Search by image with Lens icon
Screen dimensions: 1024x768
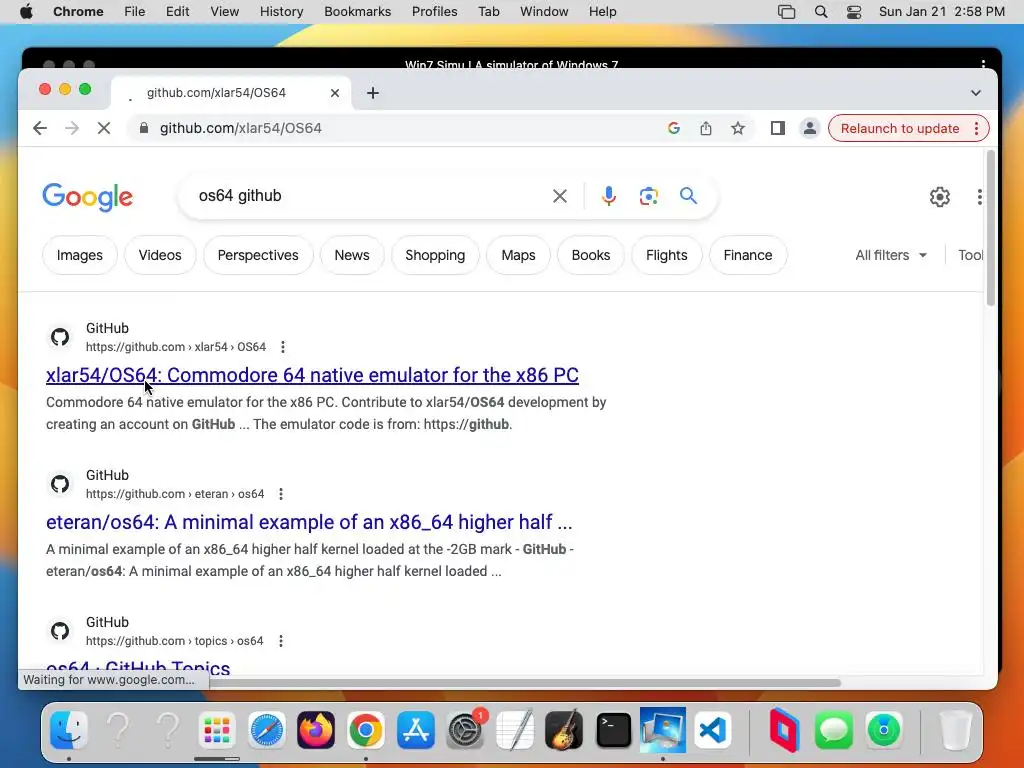point(648,196)
